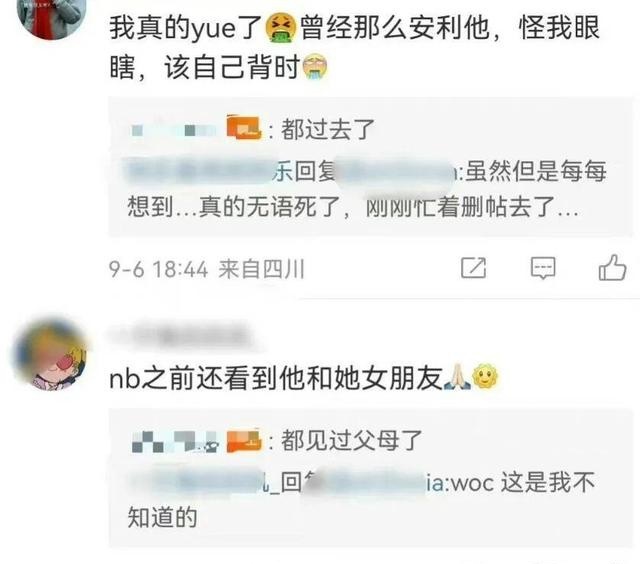Open the top commenter's avatar
Screen dimensions: 640x564
pos(52,16)
